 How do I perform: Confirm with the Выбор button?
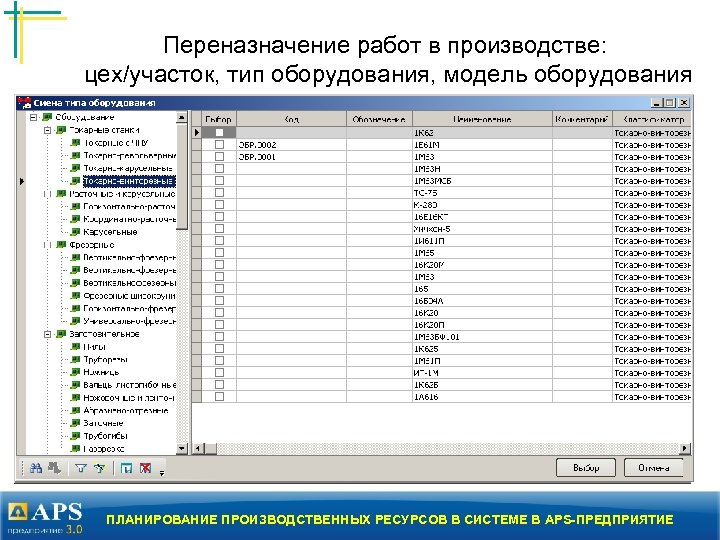586,468
